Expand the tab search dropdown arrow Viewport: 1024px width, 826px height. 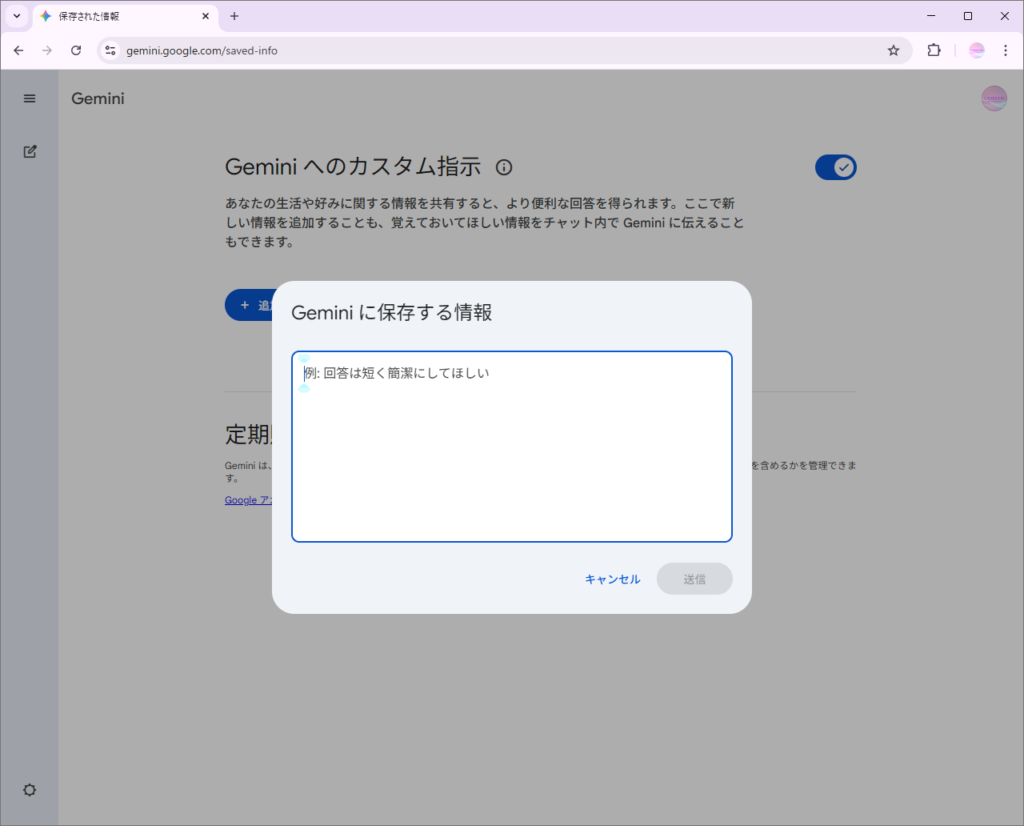(16, 16)
